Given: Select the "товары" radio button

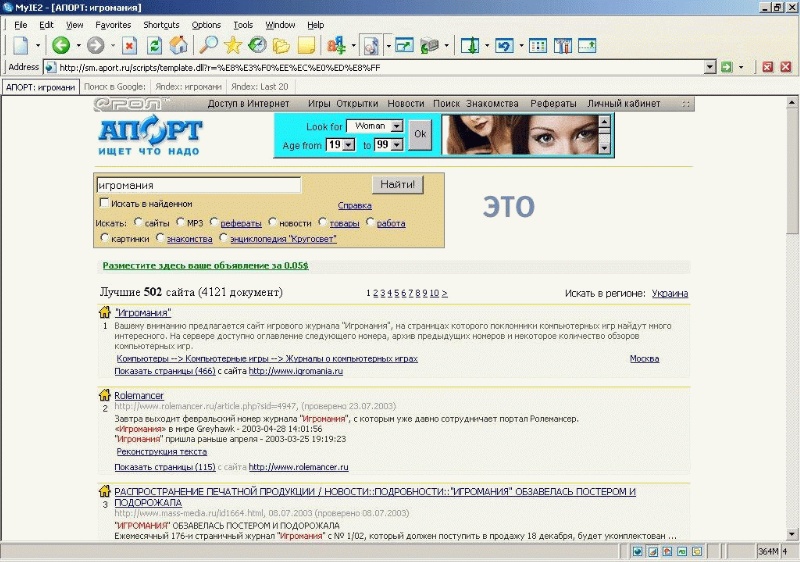Looking at the screenshot, I should click(322, 222).
